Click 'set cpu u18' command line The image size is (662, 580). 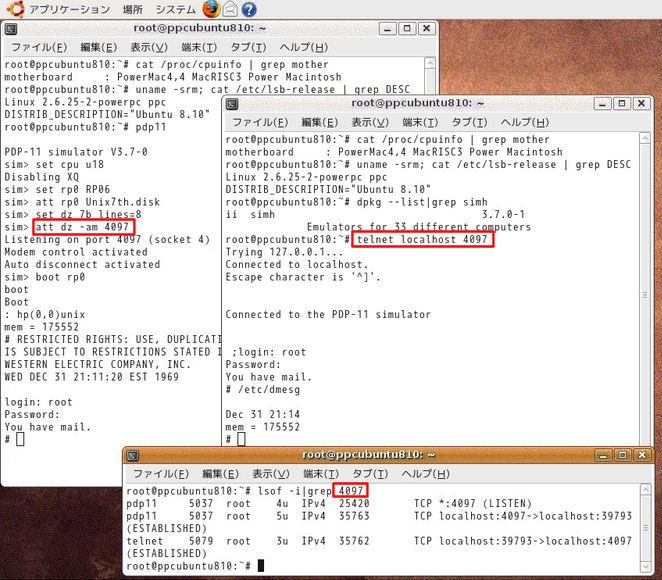click(x=54, y=165)
